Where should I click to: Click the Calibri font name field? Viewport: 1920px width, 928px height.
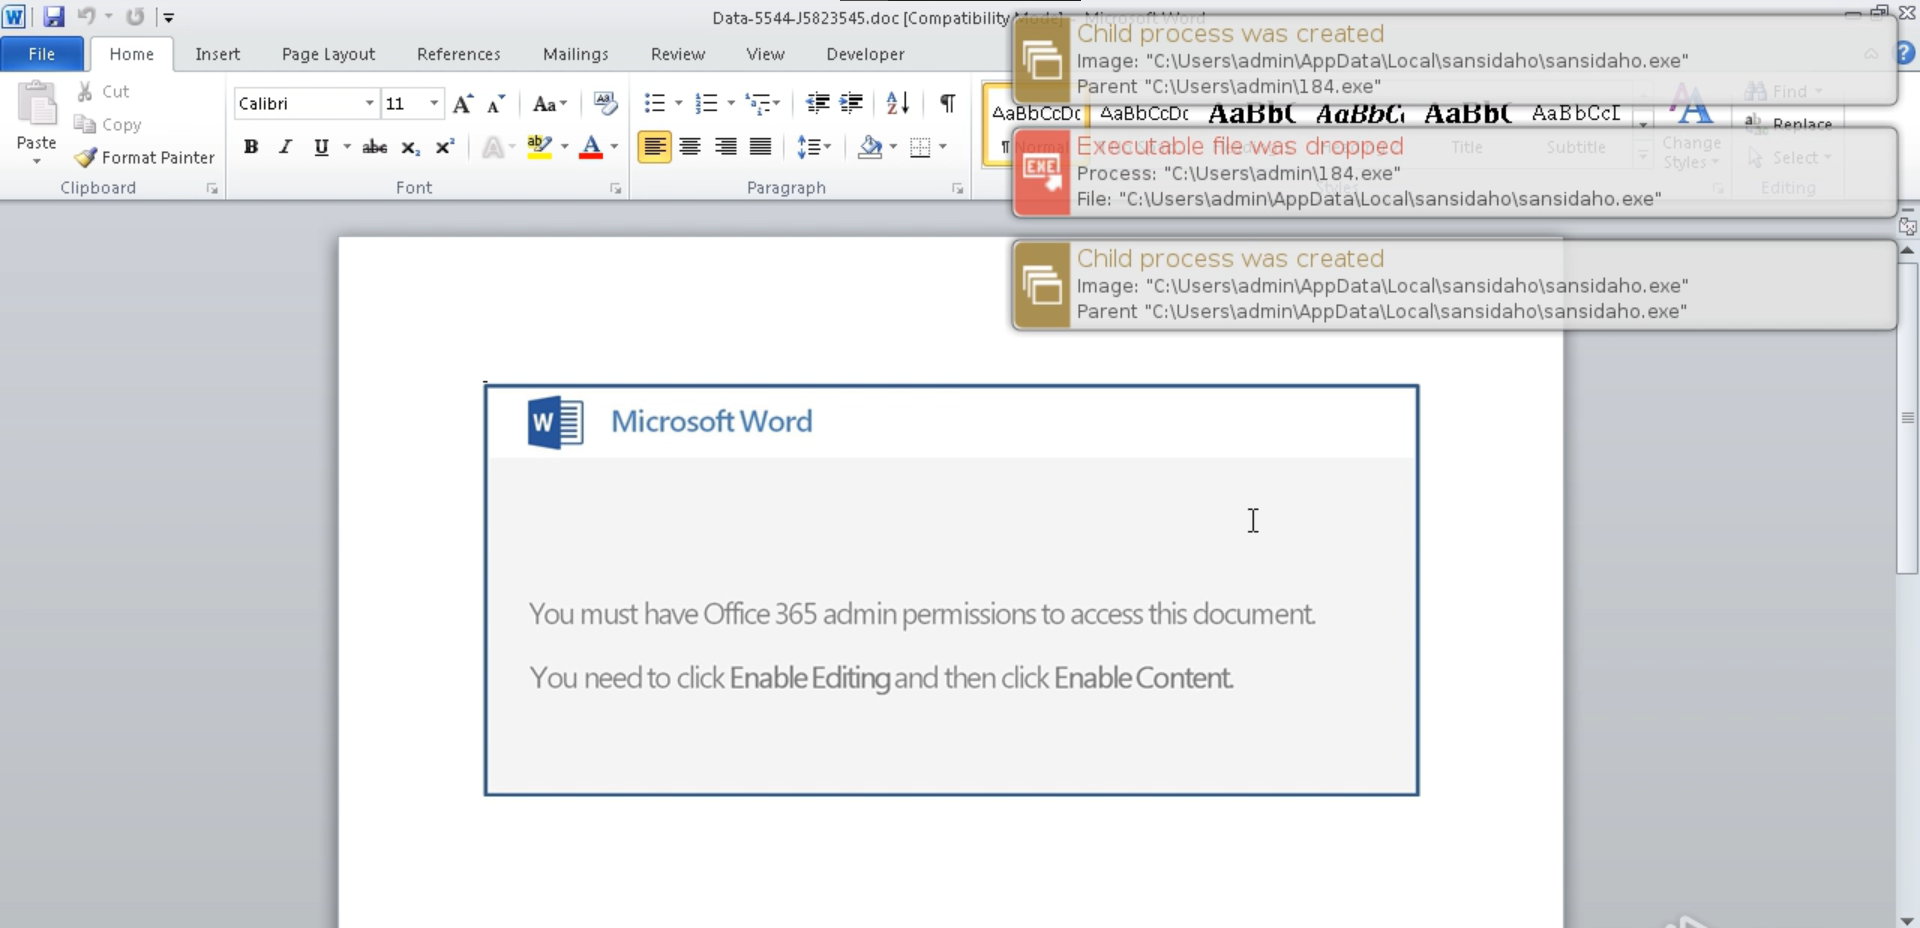pyautogui.click(x=298, y=103)
